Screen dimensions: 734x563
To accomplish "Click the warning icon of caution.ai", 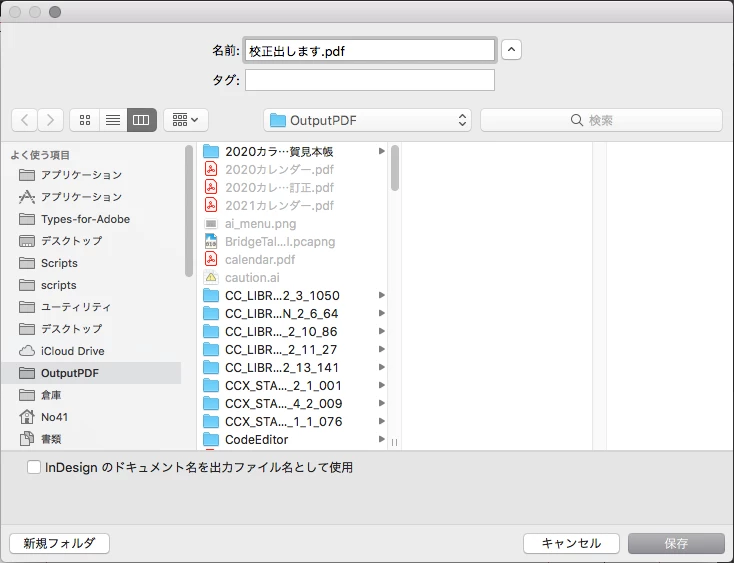I will (211, 277).
